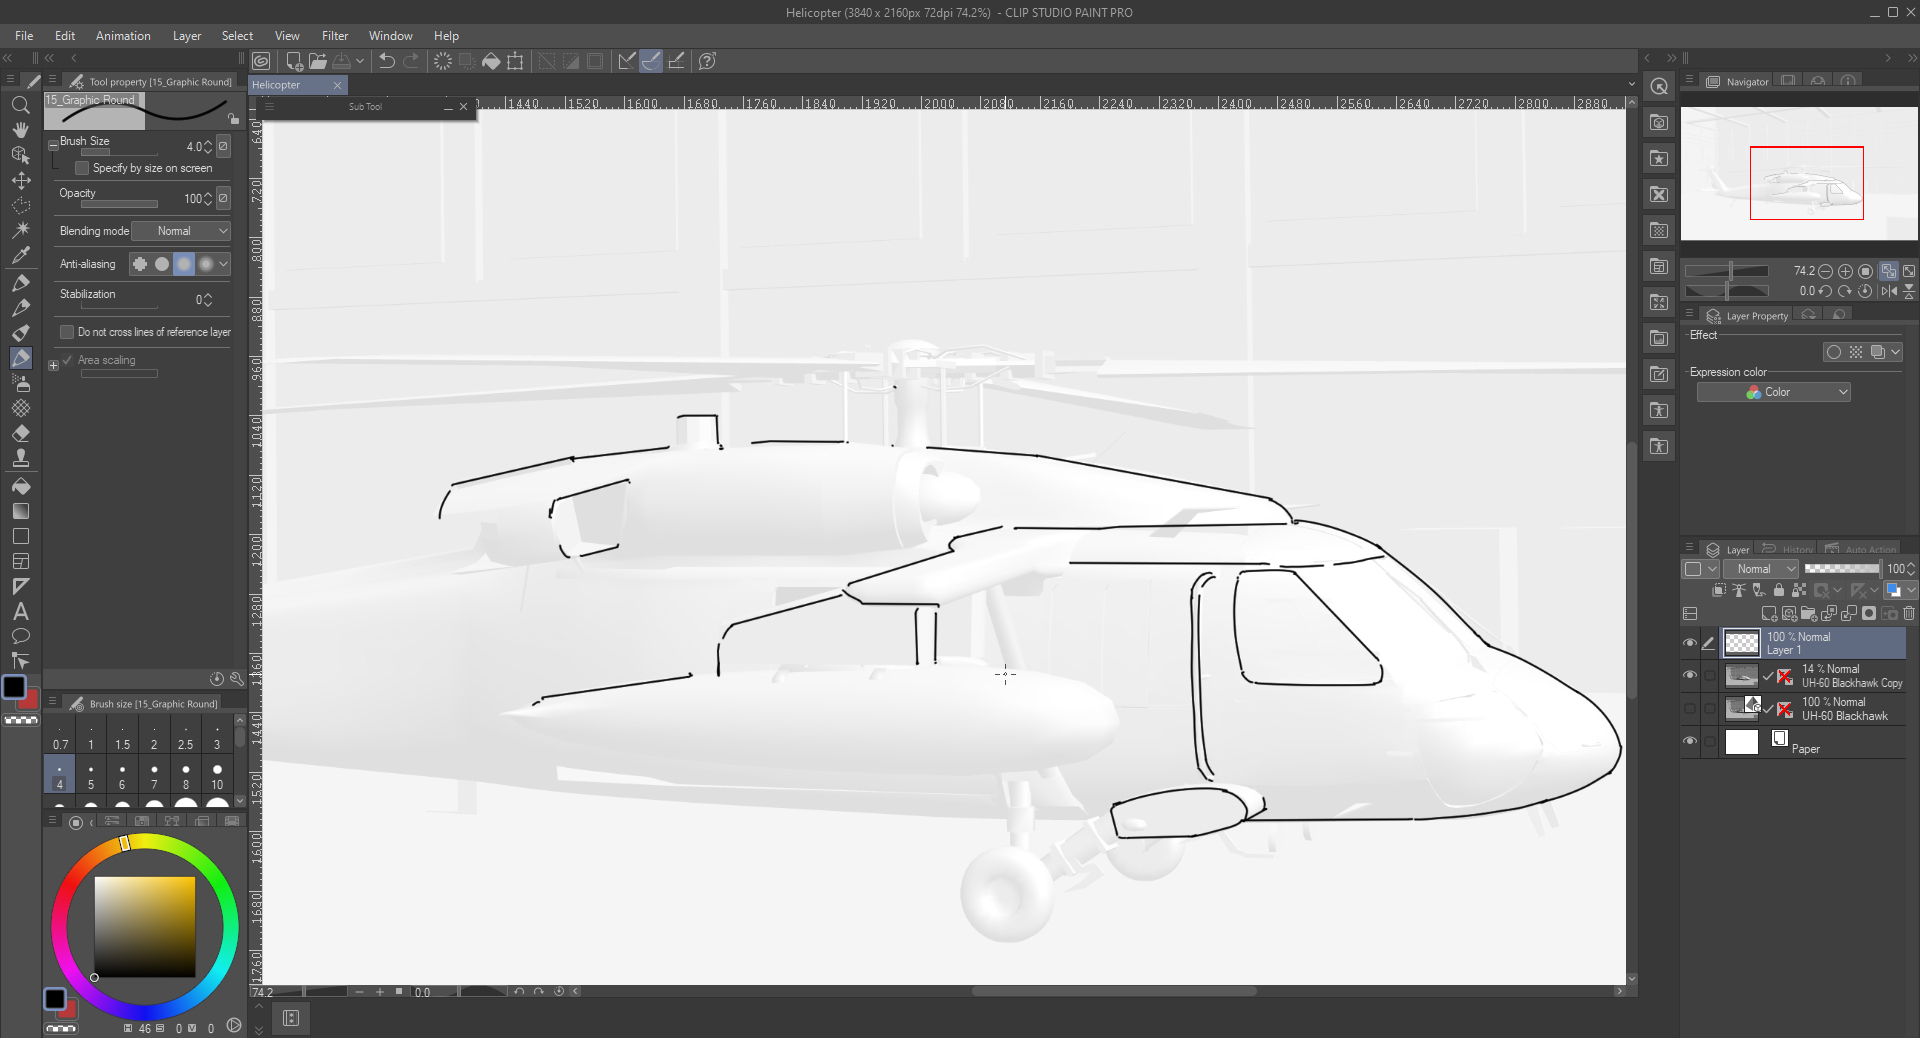Show the UH-60 Blackhawk layer
This screenshot has height=1038, width=1920.
[1690, 709]
